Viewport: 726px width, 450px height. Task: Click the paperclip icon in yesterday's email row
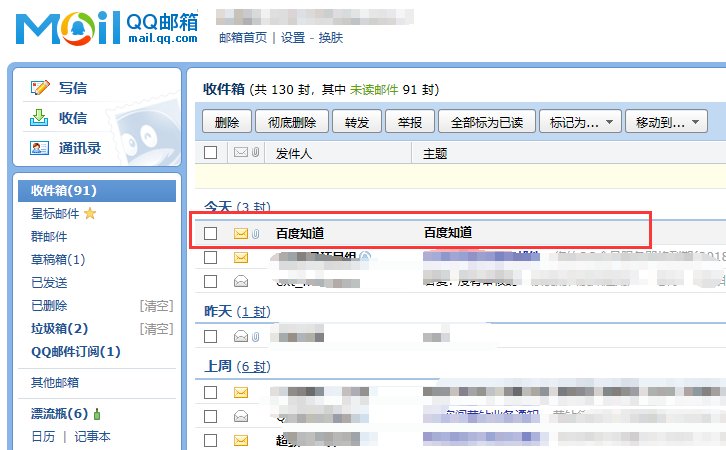click(255, 337)
